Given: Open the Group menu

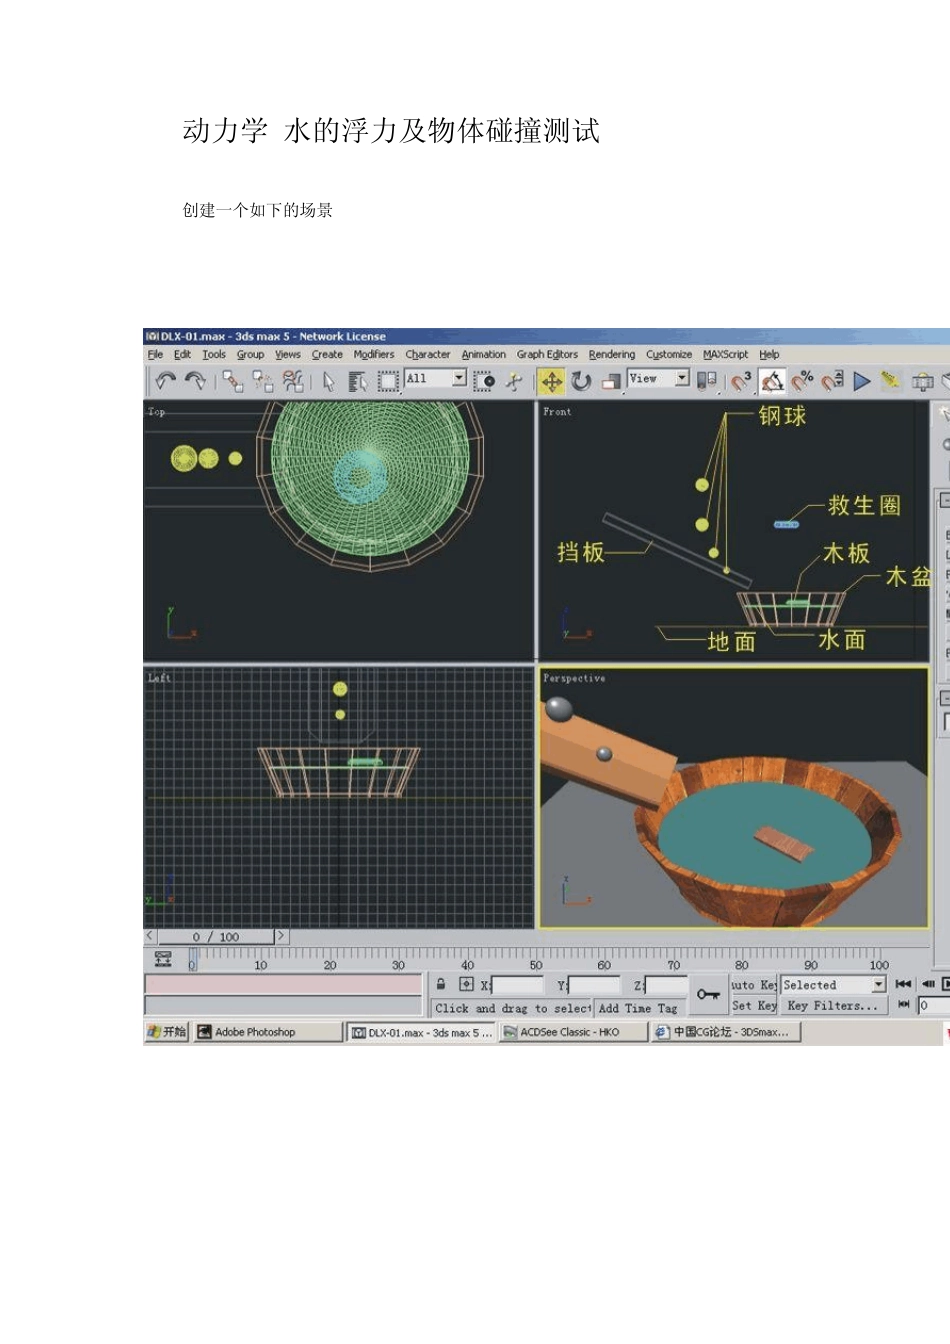Looking at the screenshot, I should click(250, 354).
